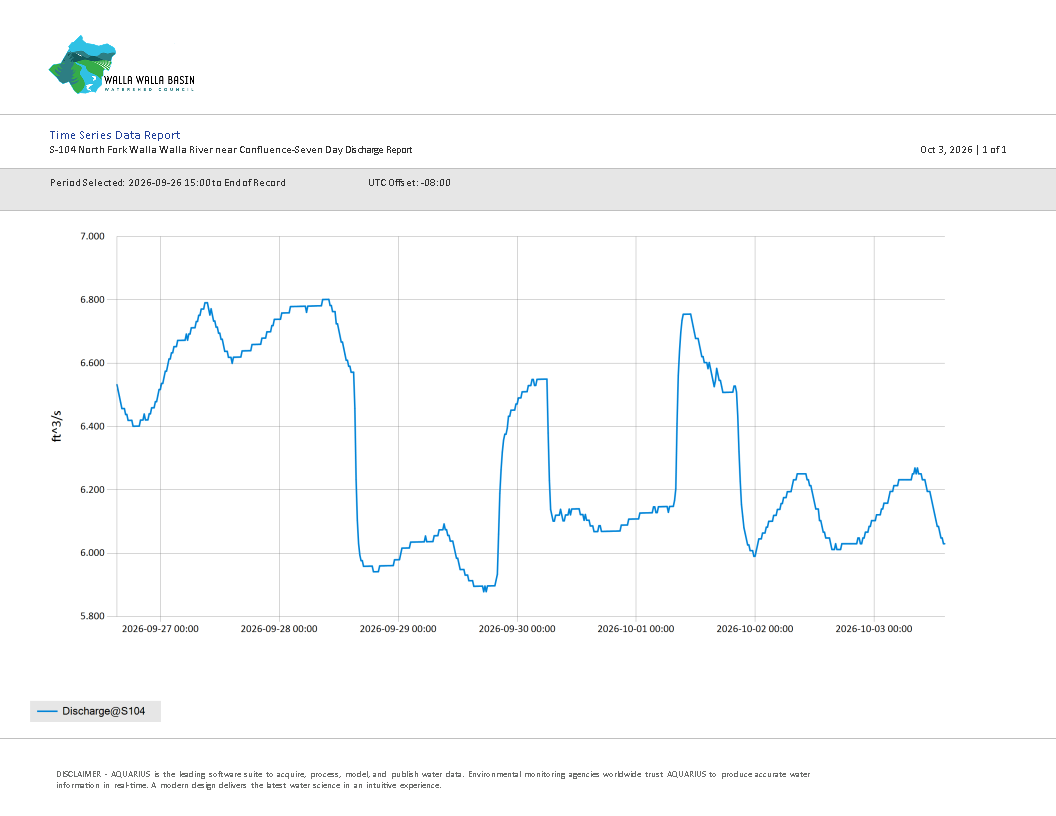Click the 2026-09-30 00:00 x-axis label
Screen dimensions: 1056x816
click(x=517, y=629)
